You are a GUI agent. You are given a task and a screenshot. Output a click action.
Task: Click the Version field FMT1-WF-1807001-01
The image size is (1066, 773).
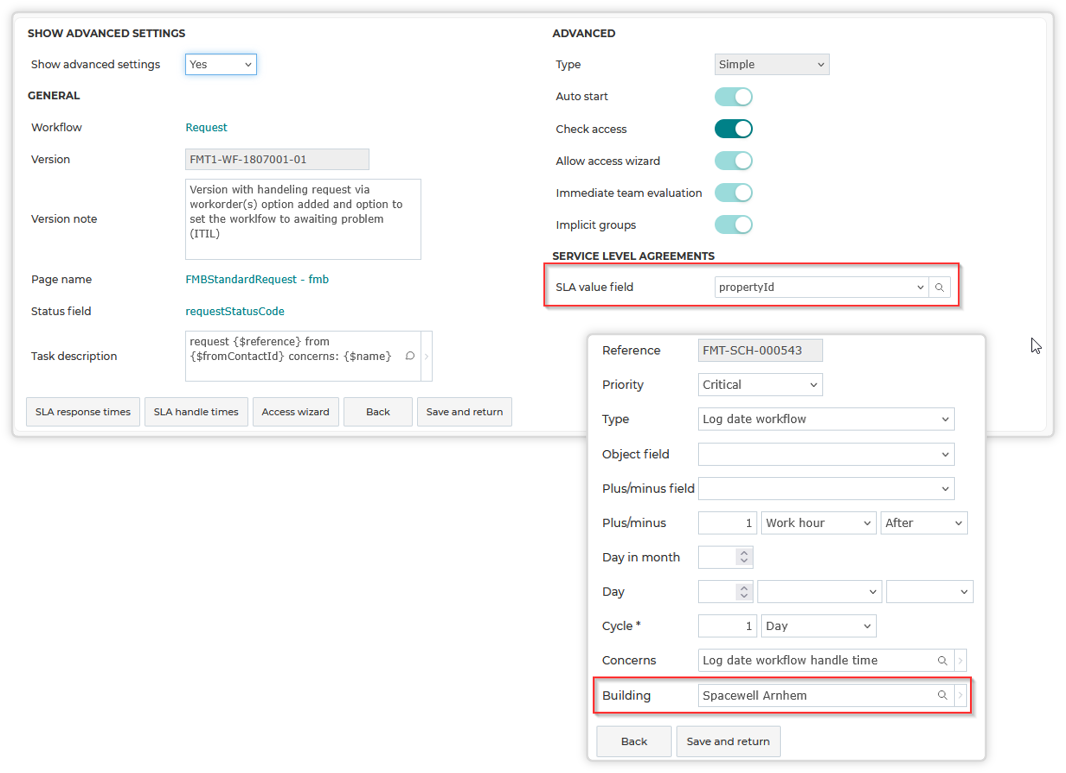point(277,159)
